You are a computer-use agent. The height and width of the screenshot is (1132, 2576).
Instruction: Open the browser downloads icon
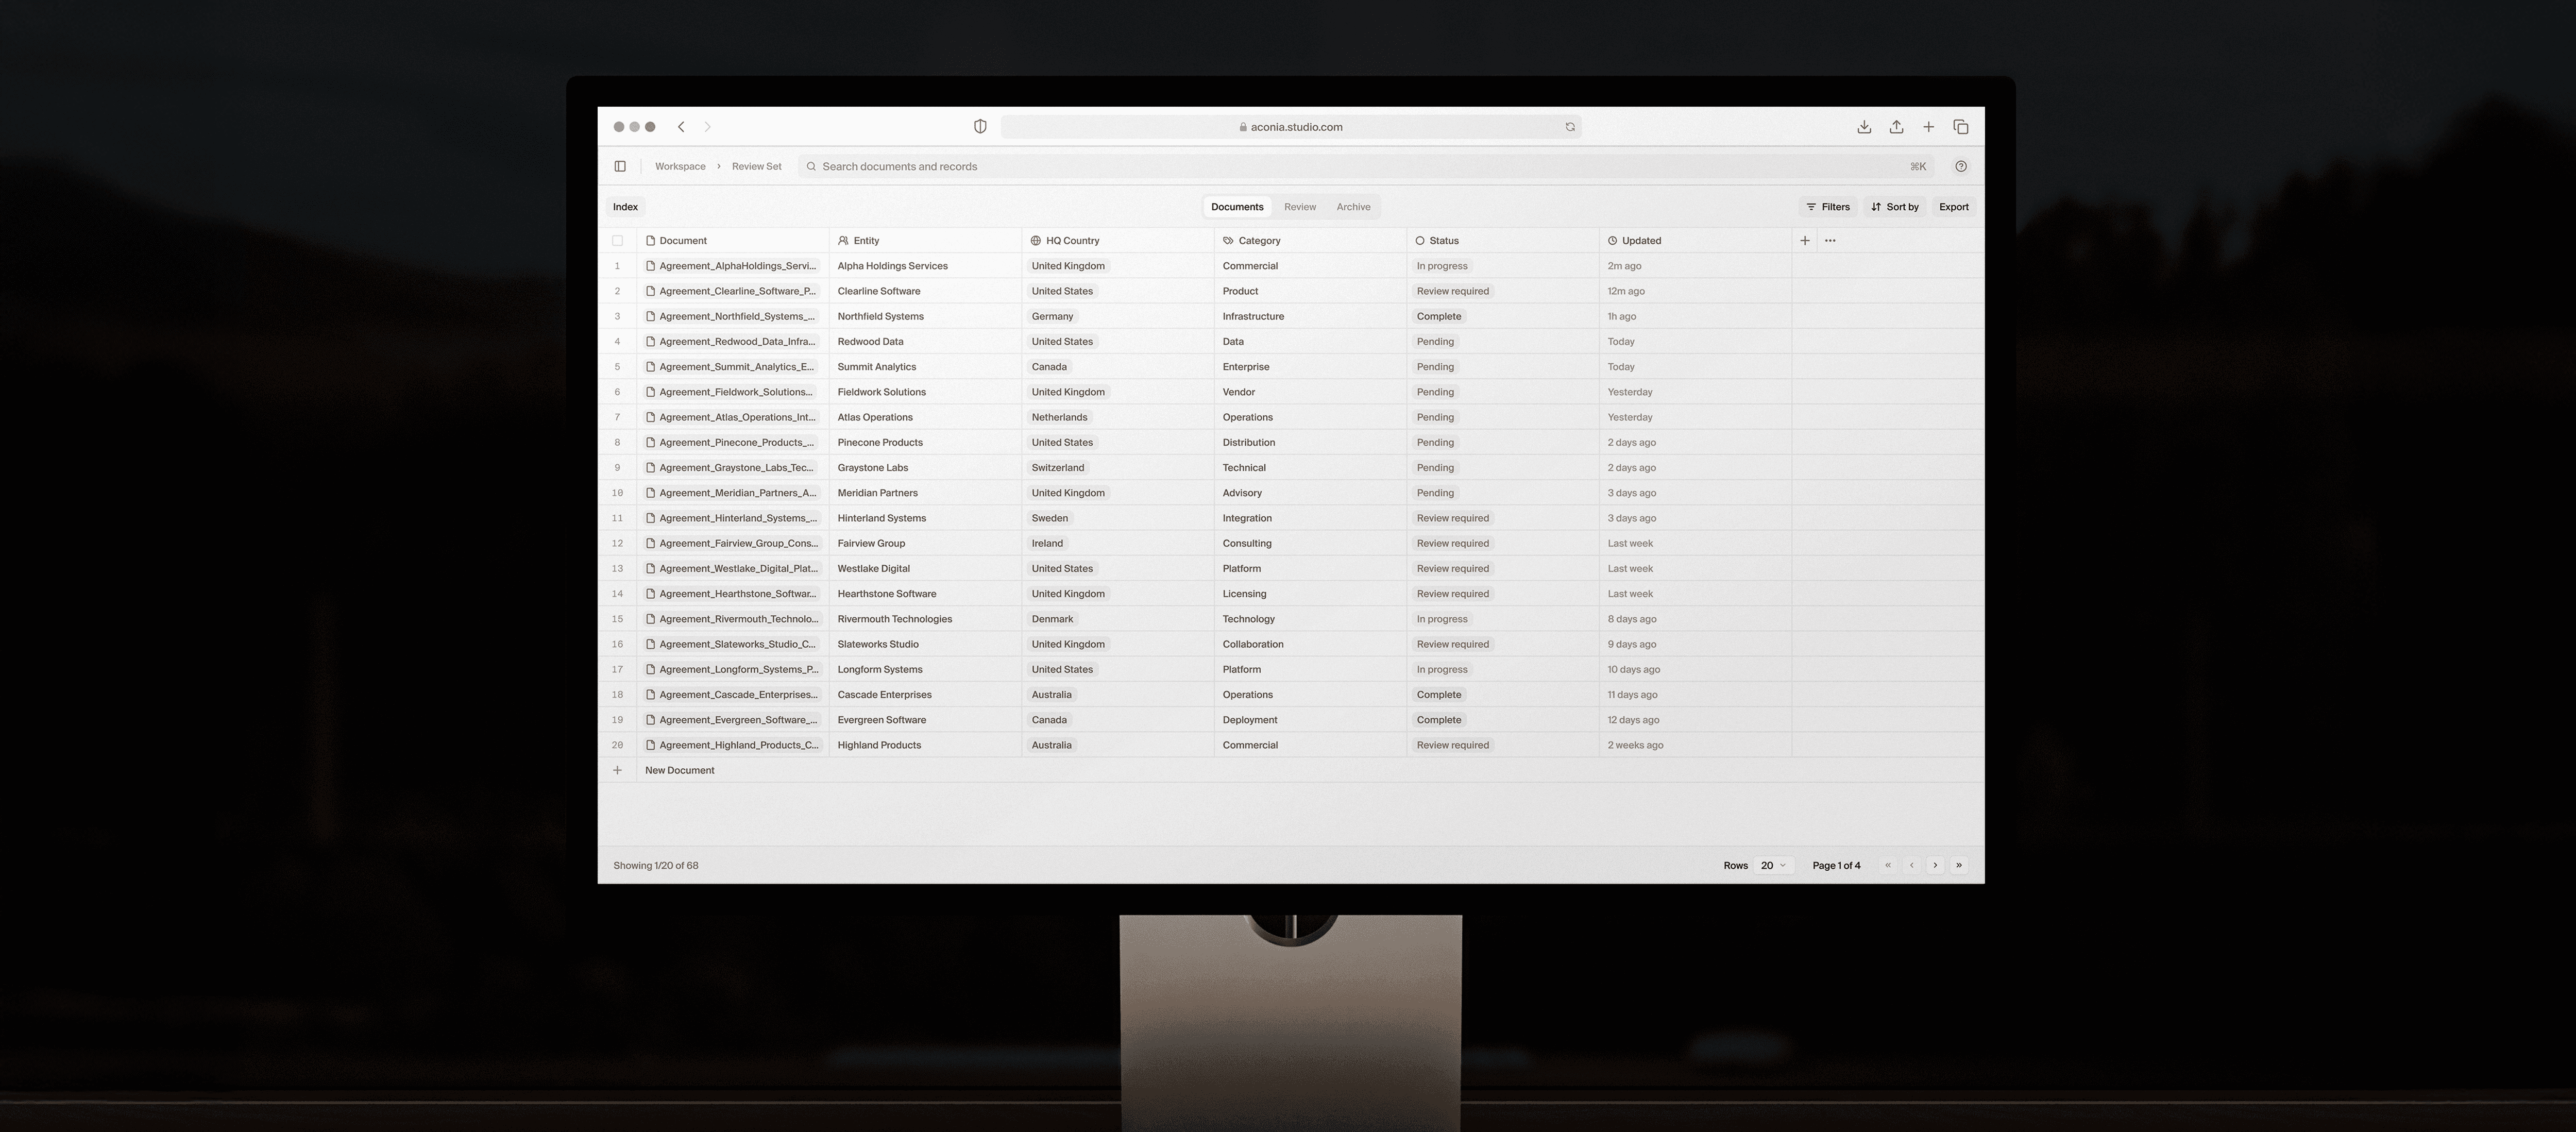pyautogui.click(x=1864, y=127)
